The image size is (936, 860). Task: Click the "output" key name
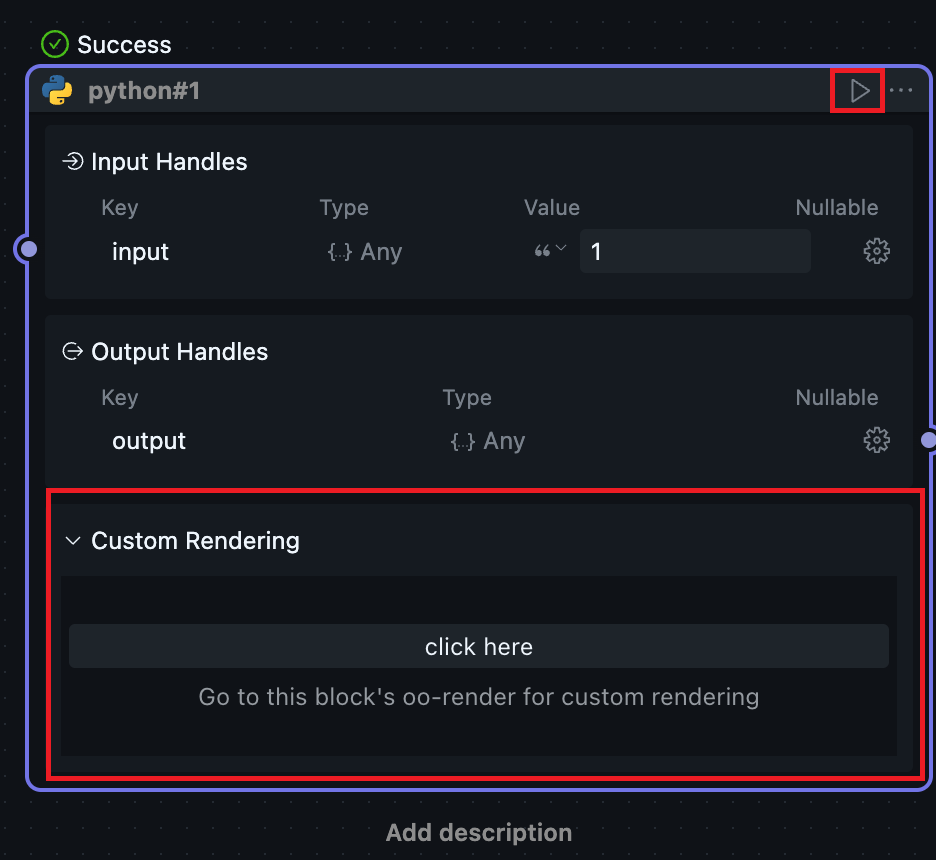click(x=149, y=441)
